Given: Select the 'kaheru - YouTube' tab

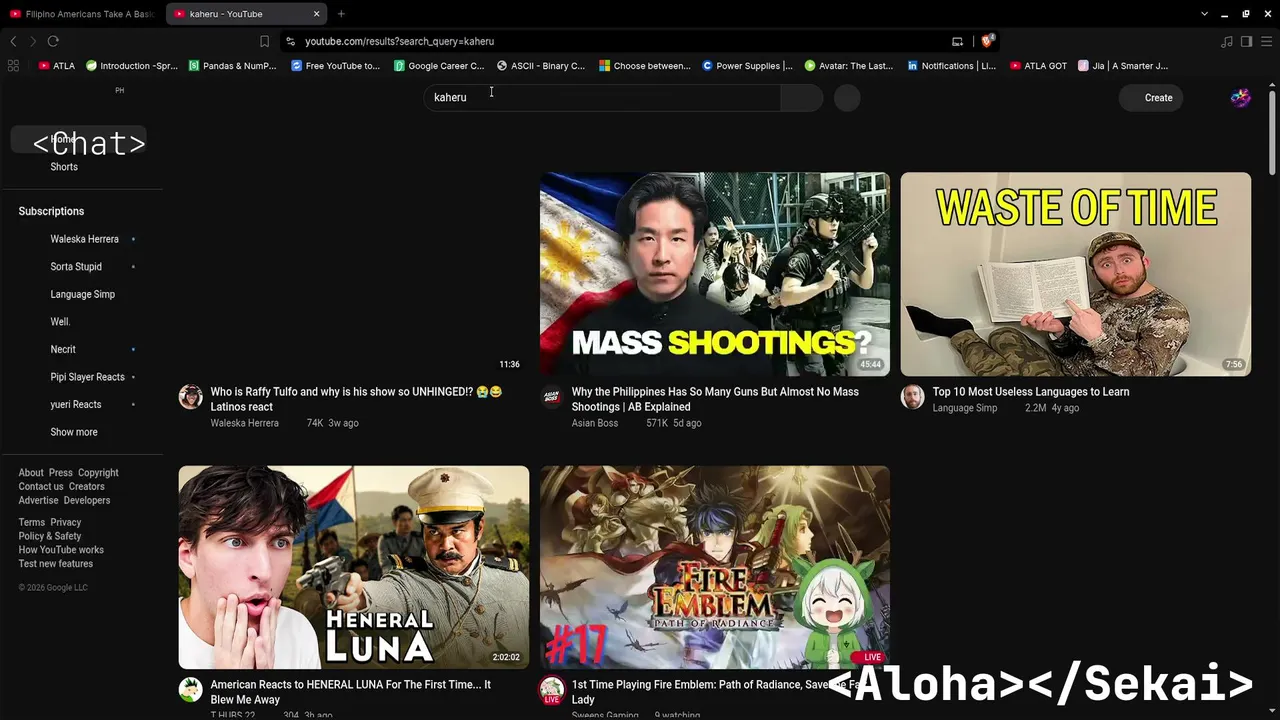Looking at the screenshot, I should 247,14.
